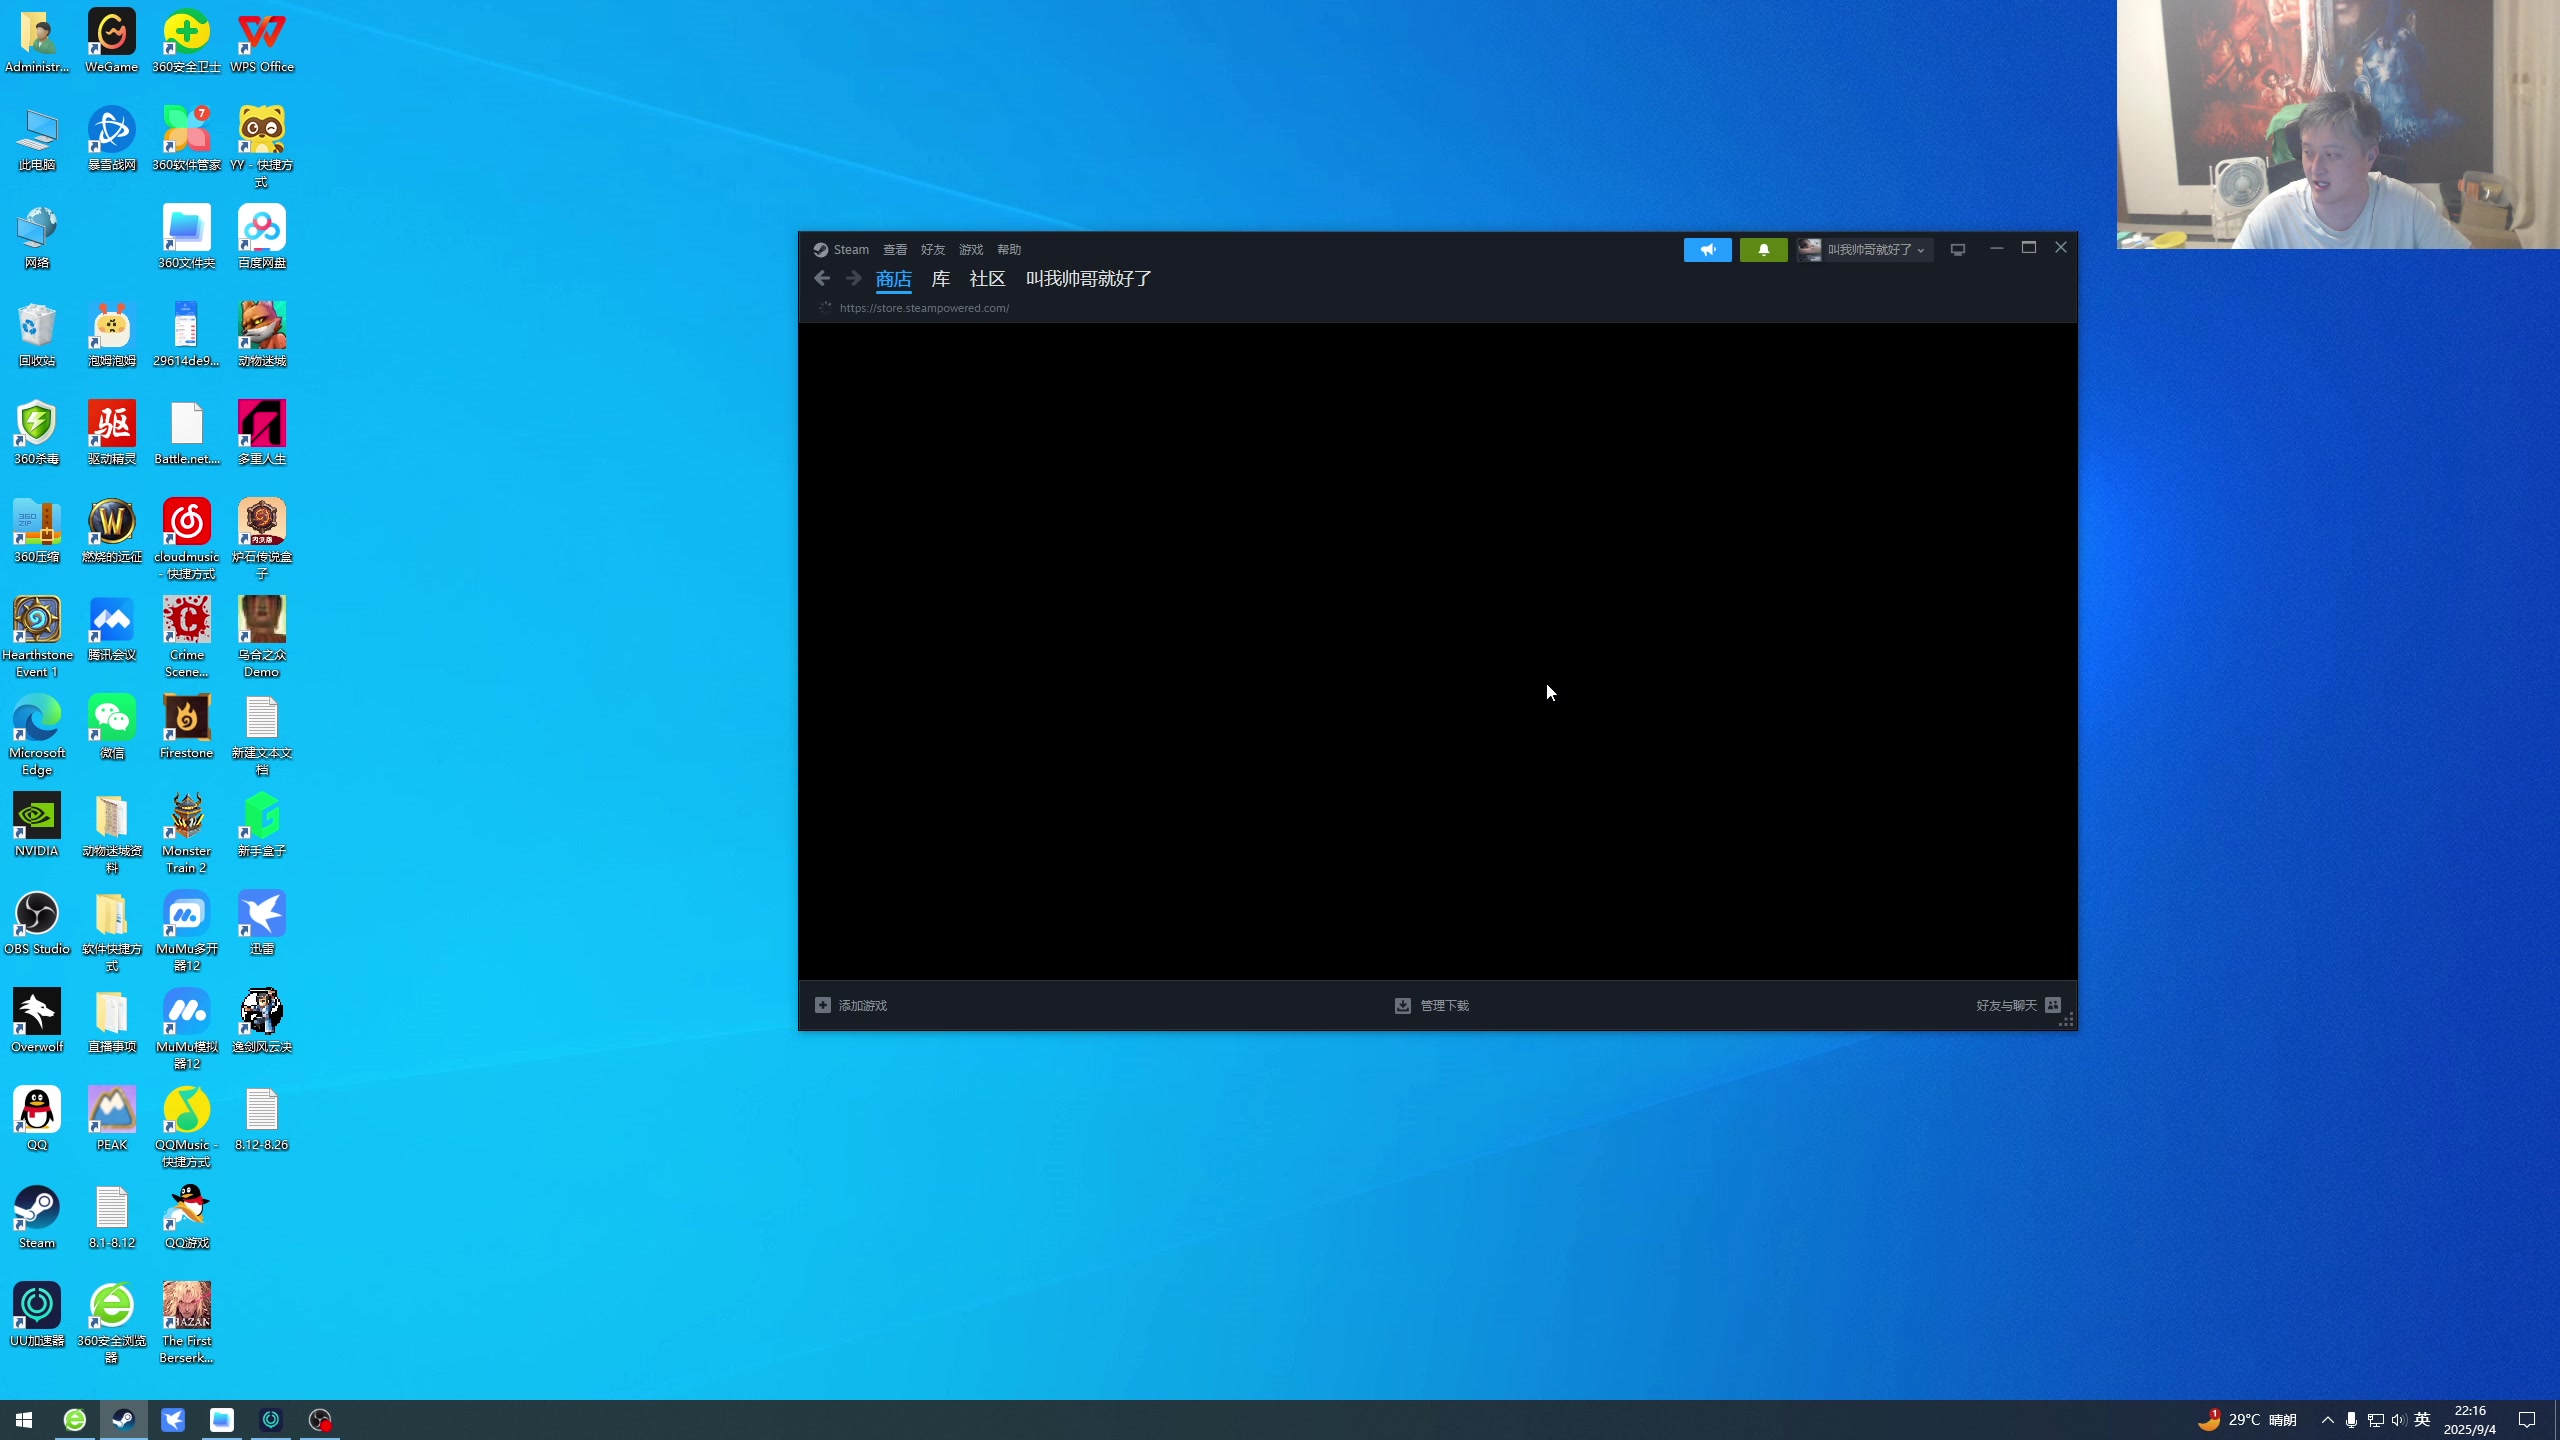Open 好友与聊天 friends and chat
Viewport: 2560px width, 1440px height.
point(2018,1005)
